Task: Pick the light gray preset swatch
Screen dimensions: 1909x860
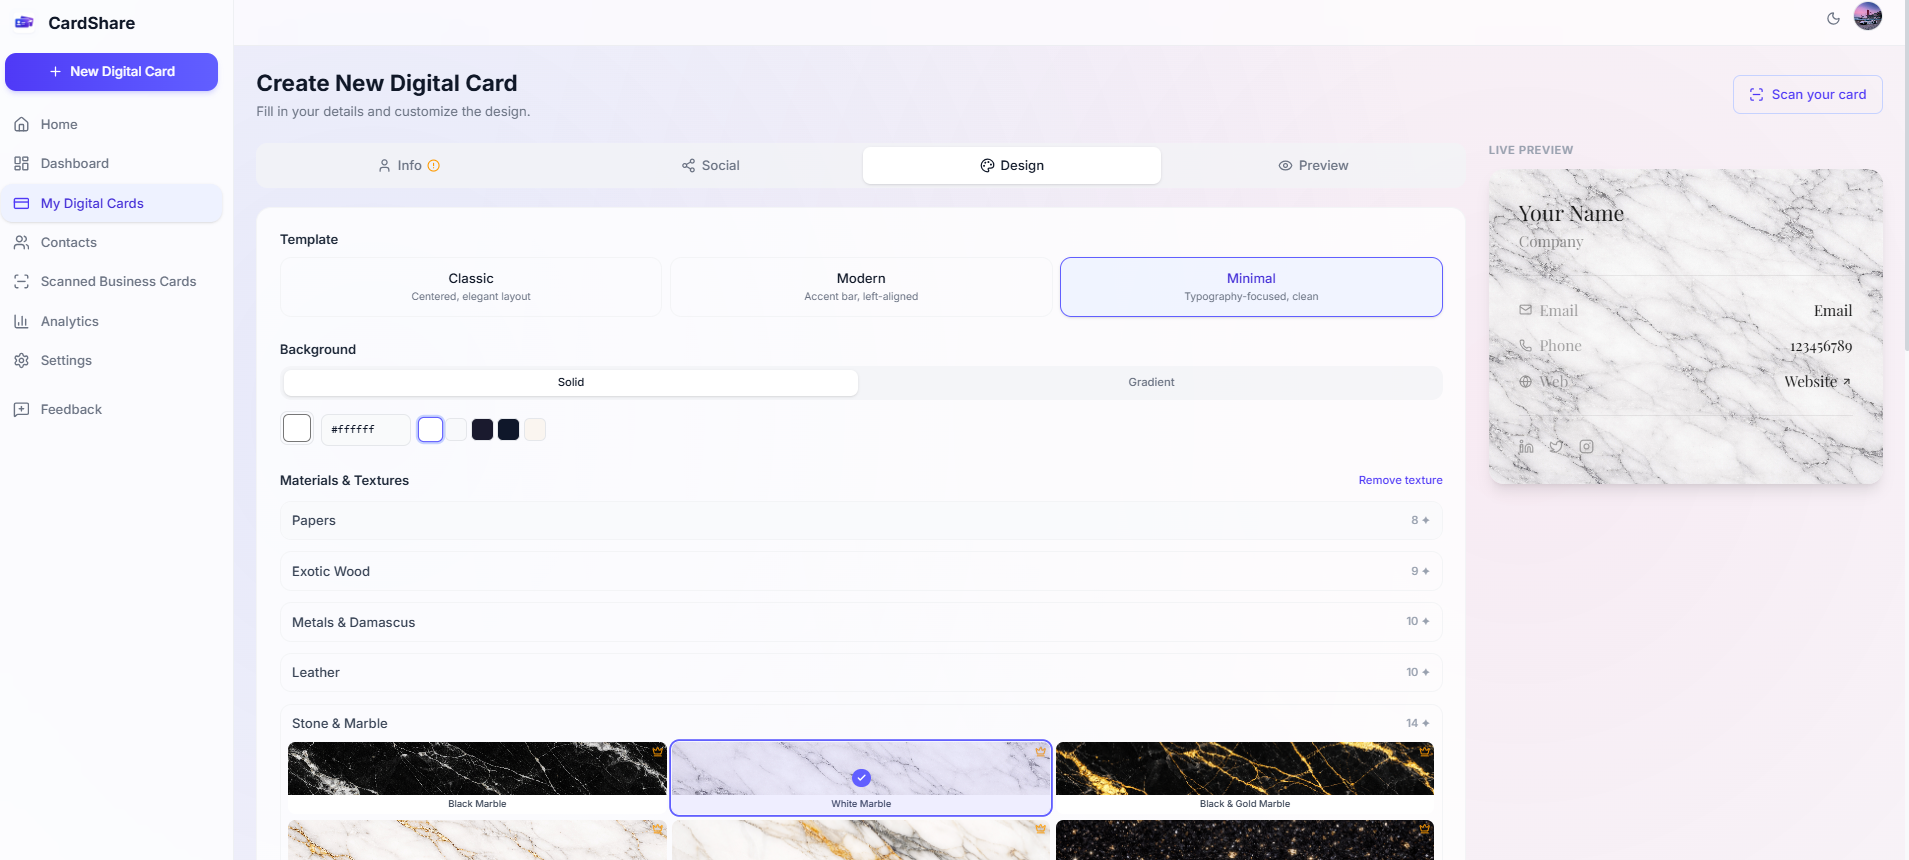Action: point(457,429)
